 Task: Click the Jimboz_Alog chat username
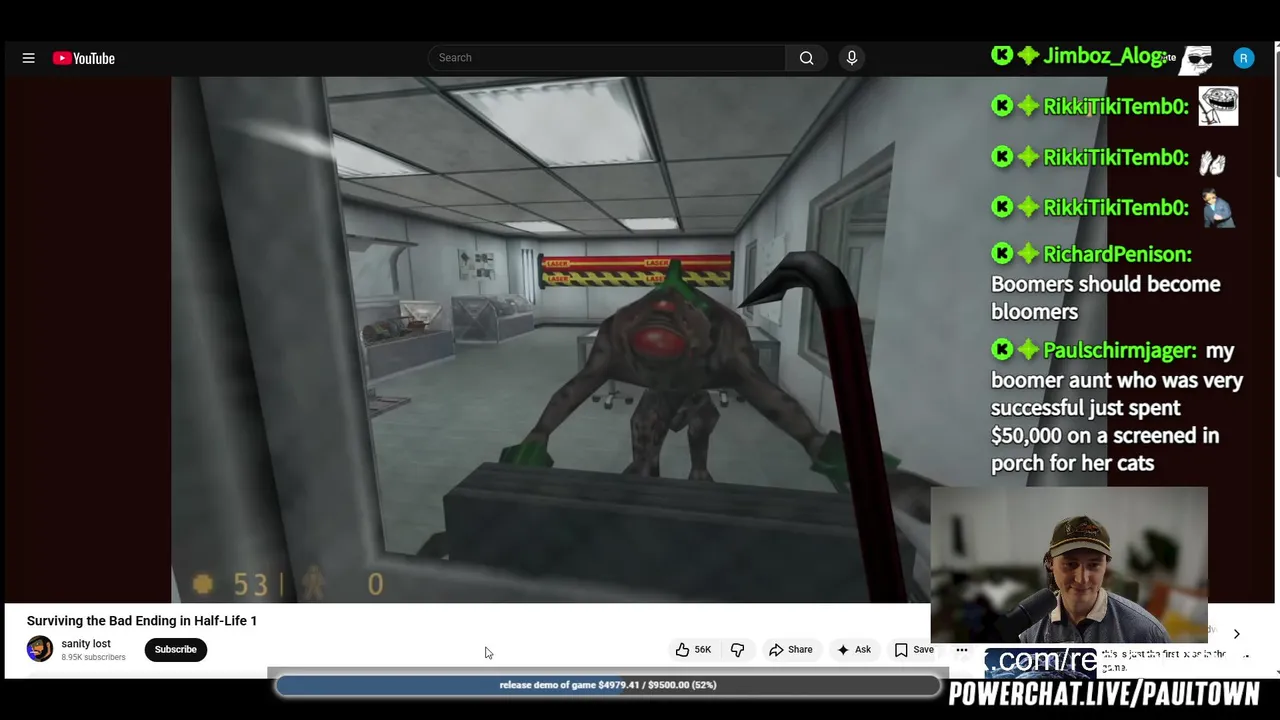pos(1105,56)
